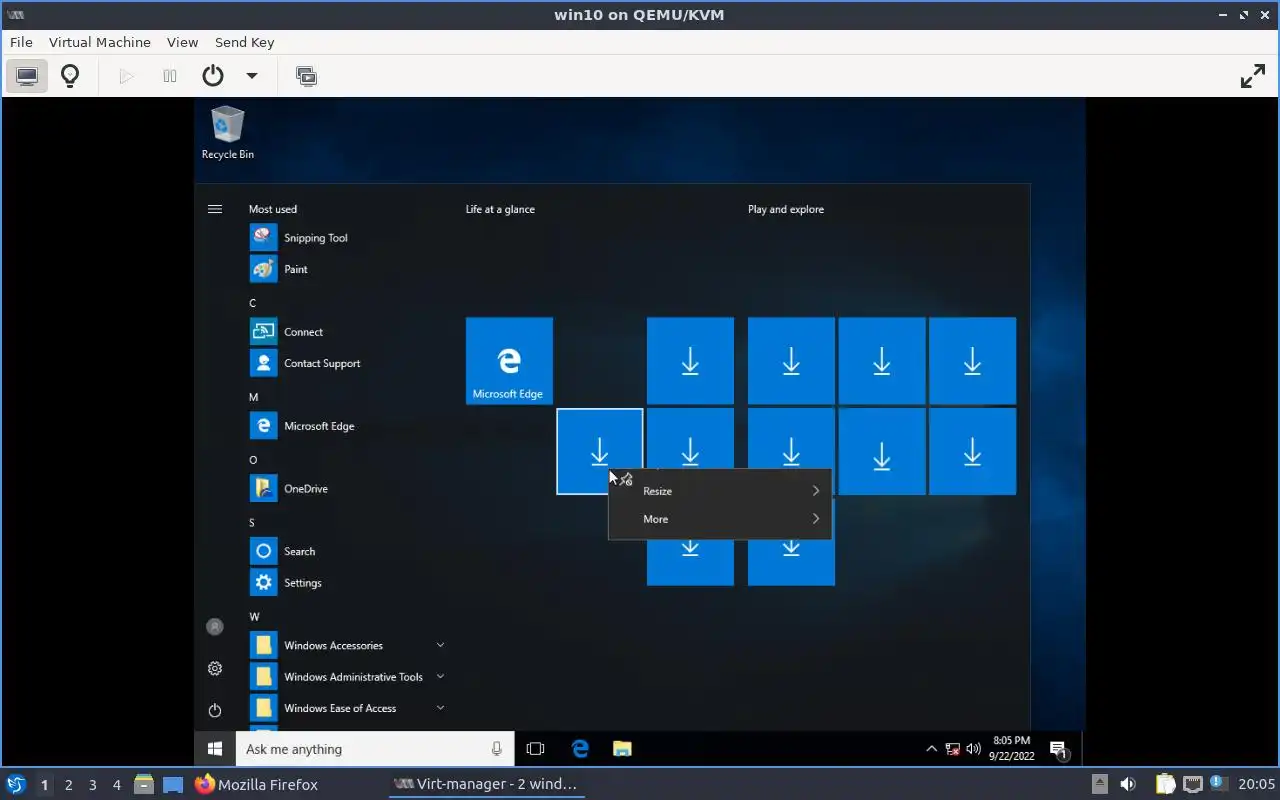Viewport: 1280px width, 800px height.
Task: Click the Life at a glance group title
Action: pos(500,209)
